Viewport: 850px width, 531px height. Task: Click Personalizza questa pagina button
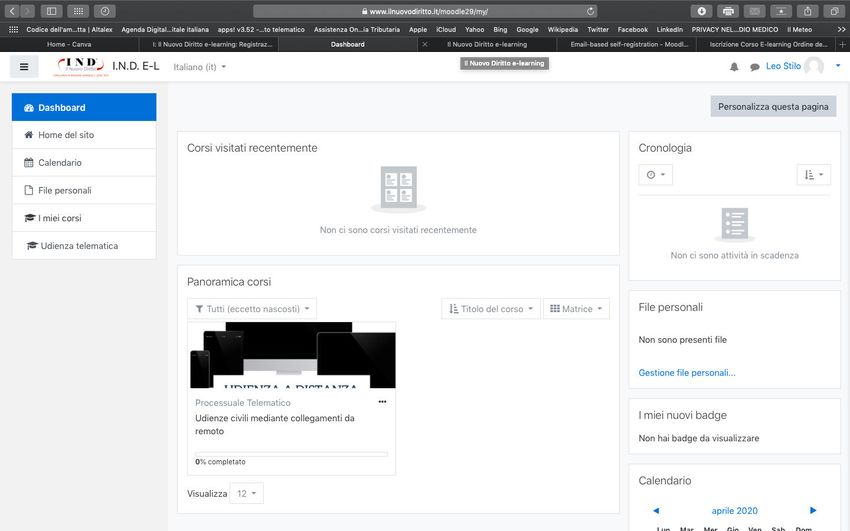click(x=773, y=107)
